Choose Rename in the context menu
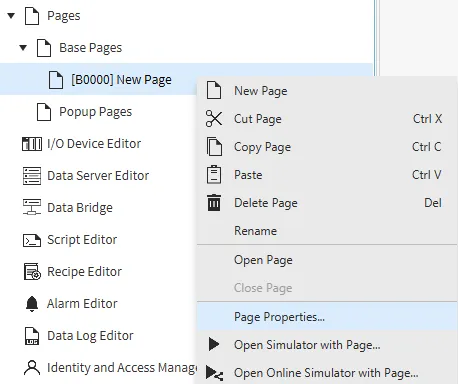Image resolution: width=458 pixels, height=384 pixels. click(x=327, y=231)
